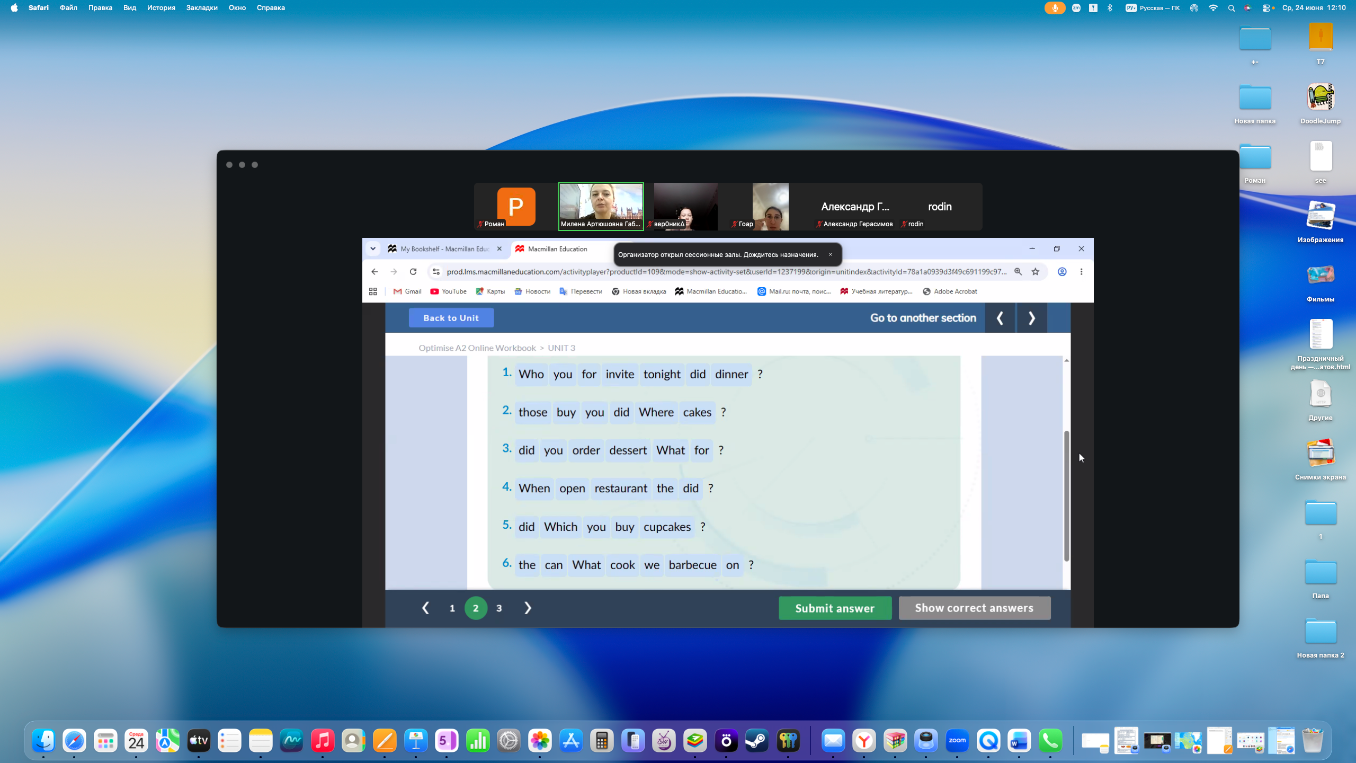The height and width of the screenshot is (763, 1356).
Task: Submit the answer
Action: pyautogui.click(x=835, y=608)
